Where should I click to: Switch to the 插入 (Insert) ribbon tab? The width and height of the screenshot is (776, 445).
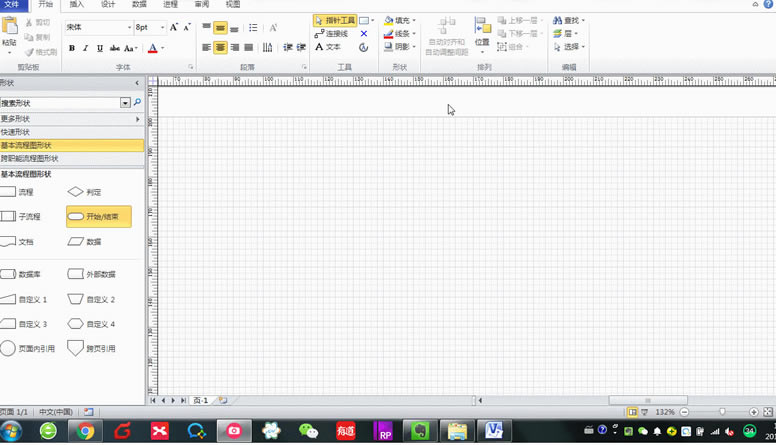click(77, 4)
